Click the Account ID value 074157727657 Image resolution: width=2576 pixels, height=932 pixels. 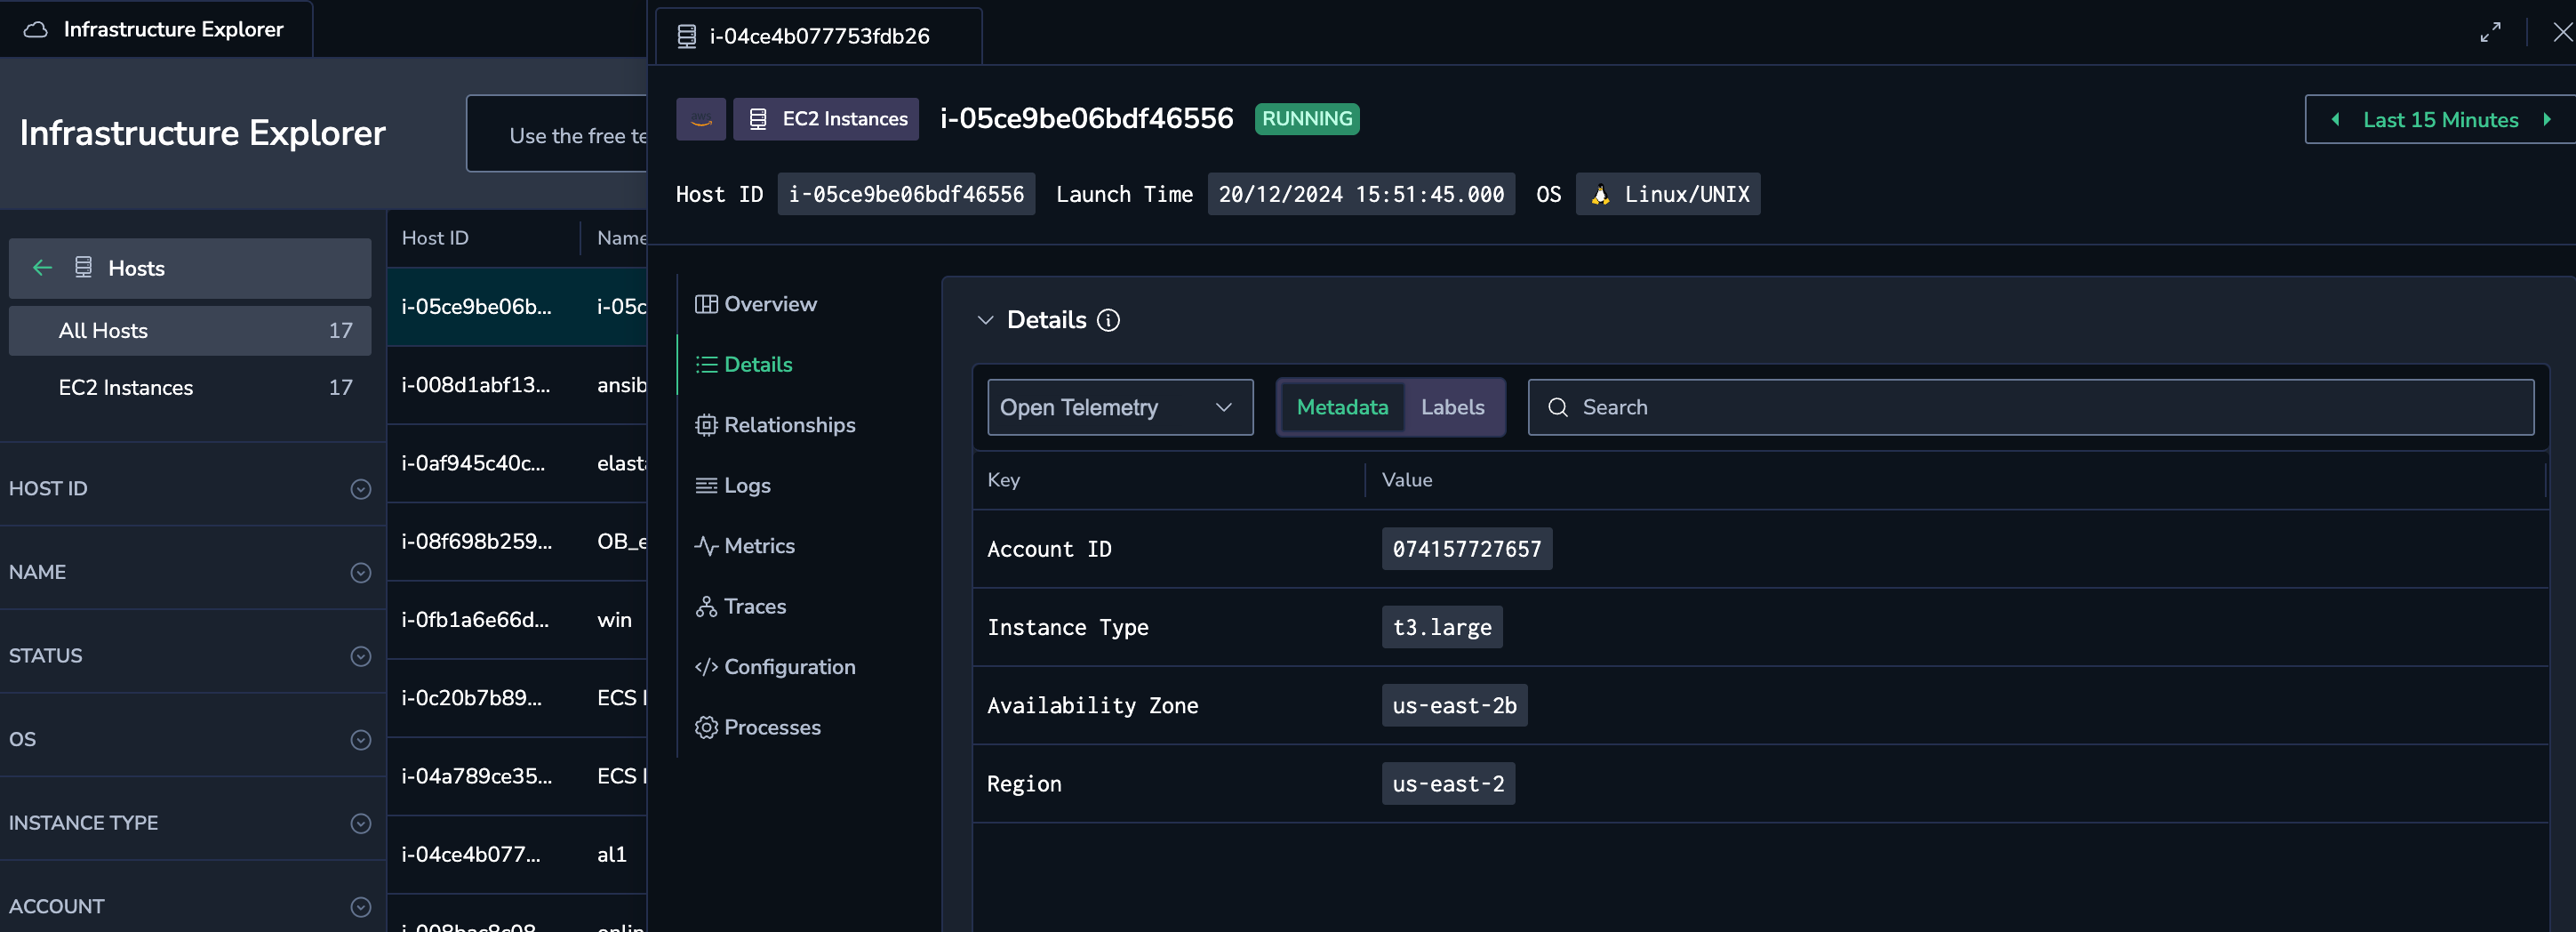click(x=1466, y=549)
